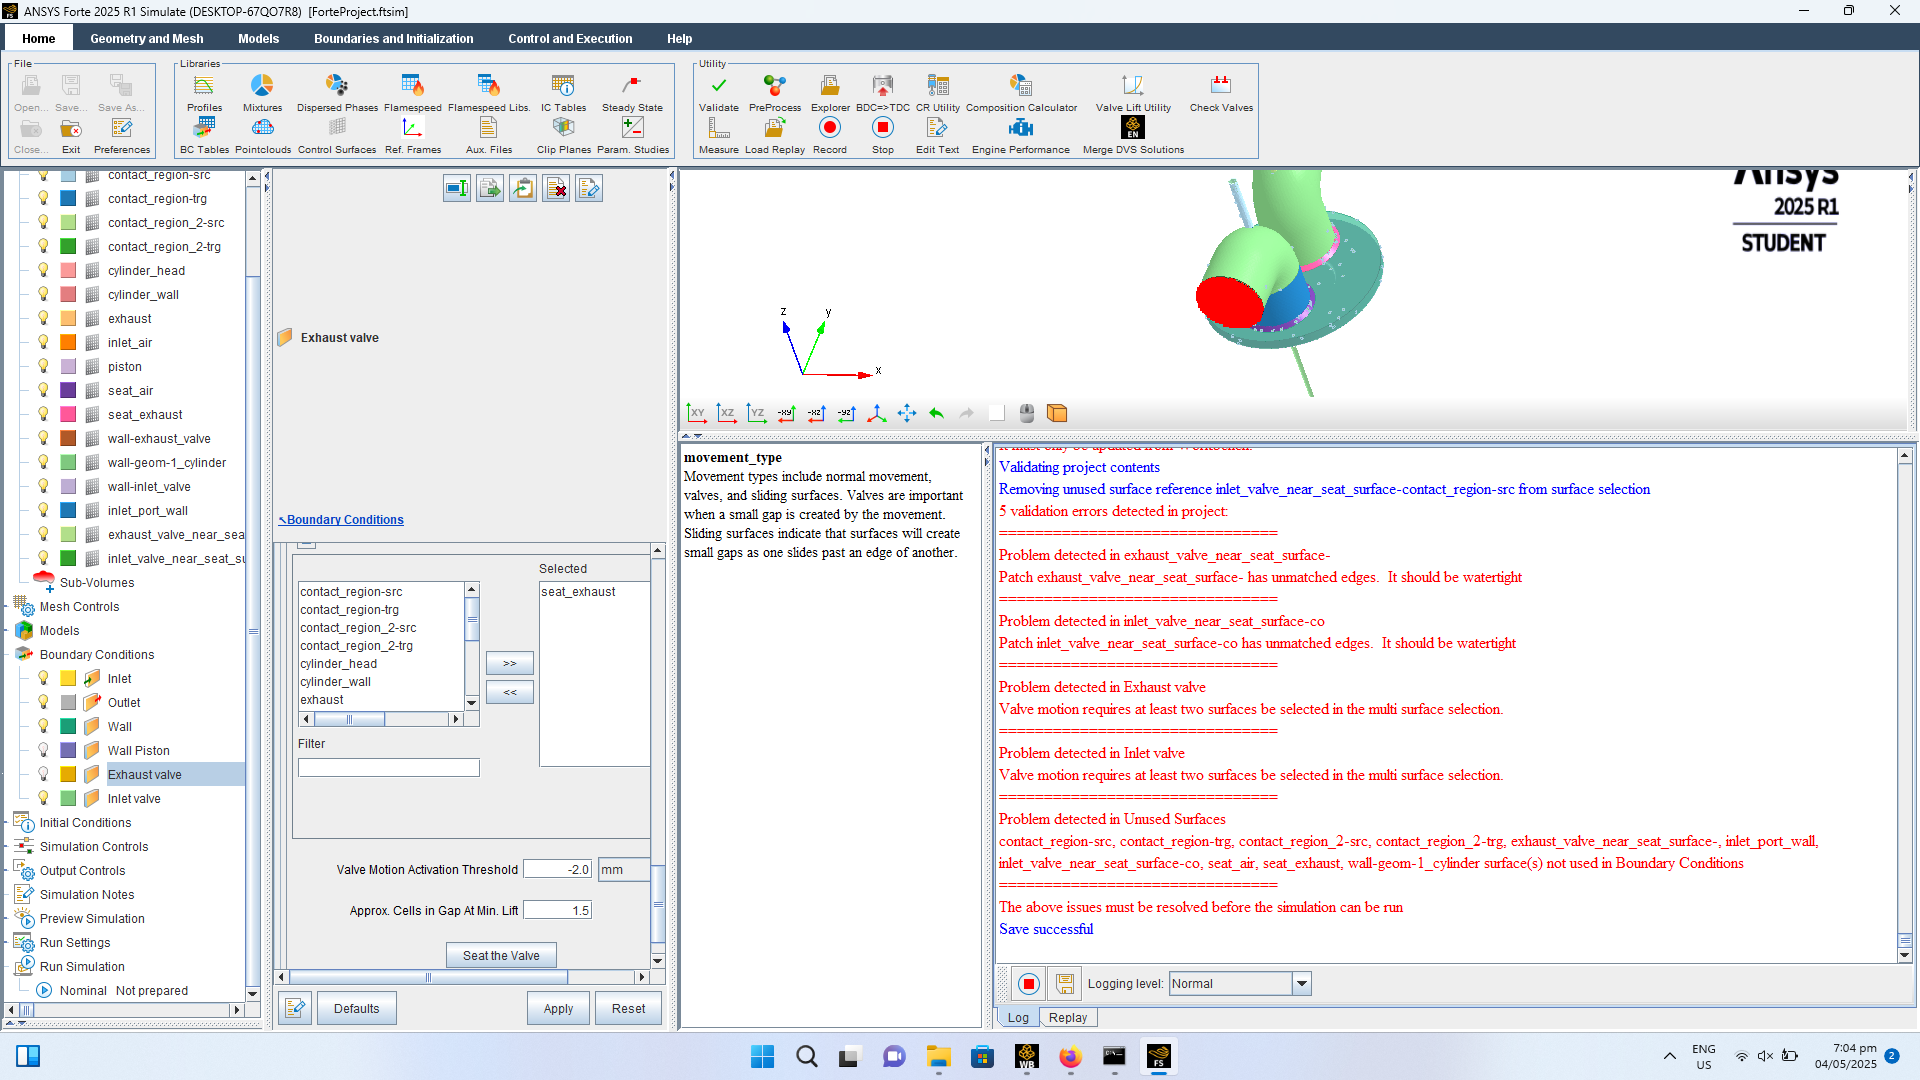1920x1080 pixels.
Task: Open Merge DVS Solutions
Action: click(x=1132, y=135)
